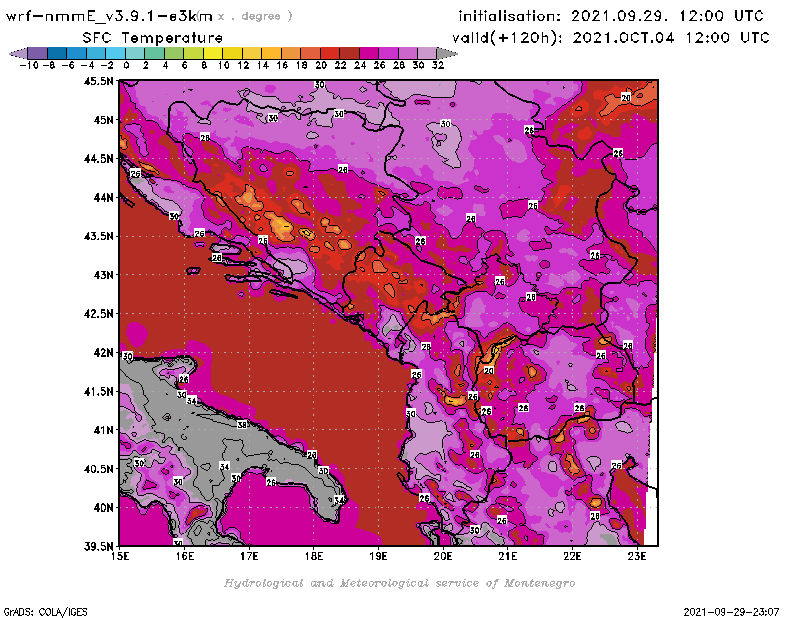
Task: Click the '40.5N' latitude axis label
Action: (x=98, y=469)
